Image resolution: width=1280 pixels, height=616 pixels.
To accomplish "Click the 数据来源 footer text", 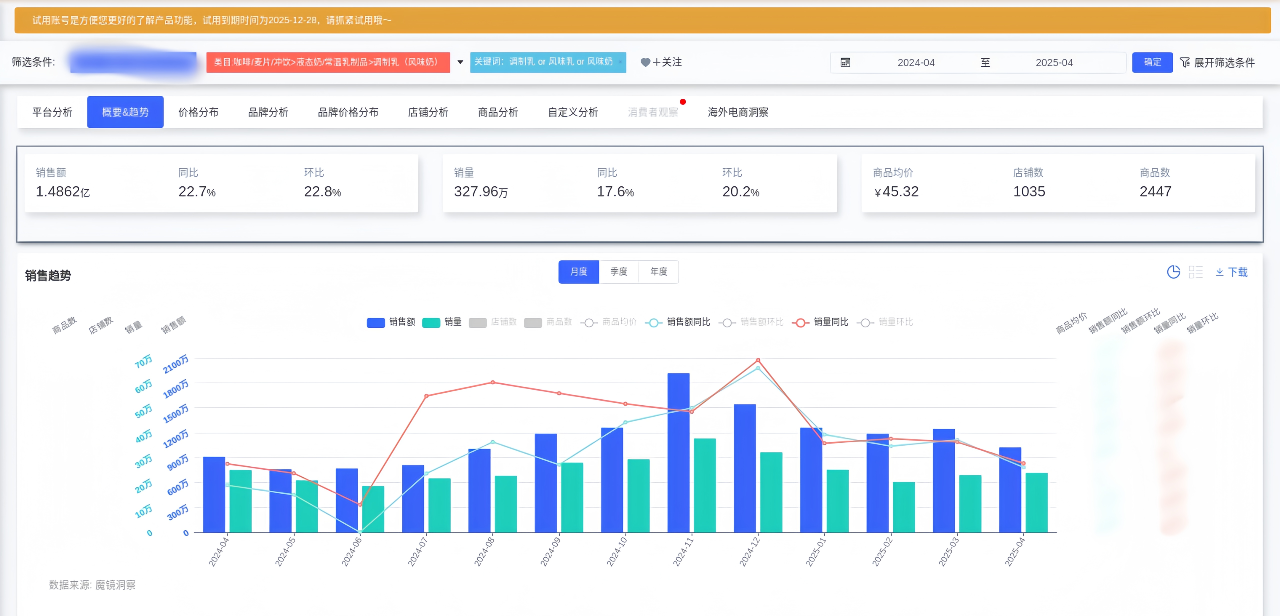I will 92,584.
